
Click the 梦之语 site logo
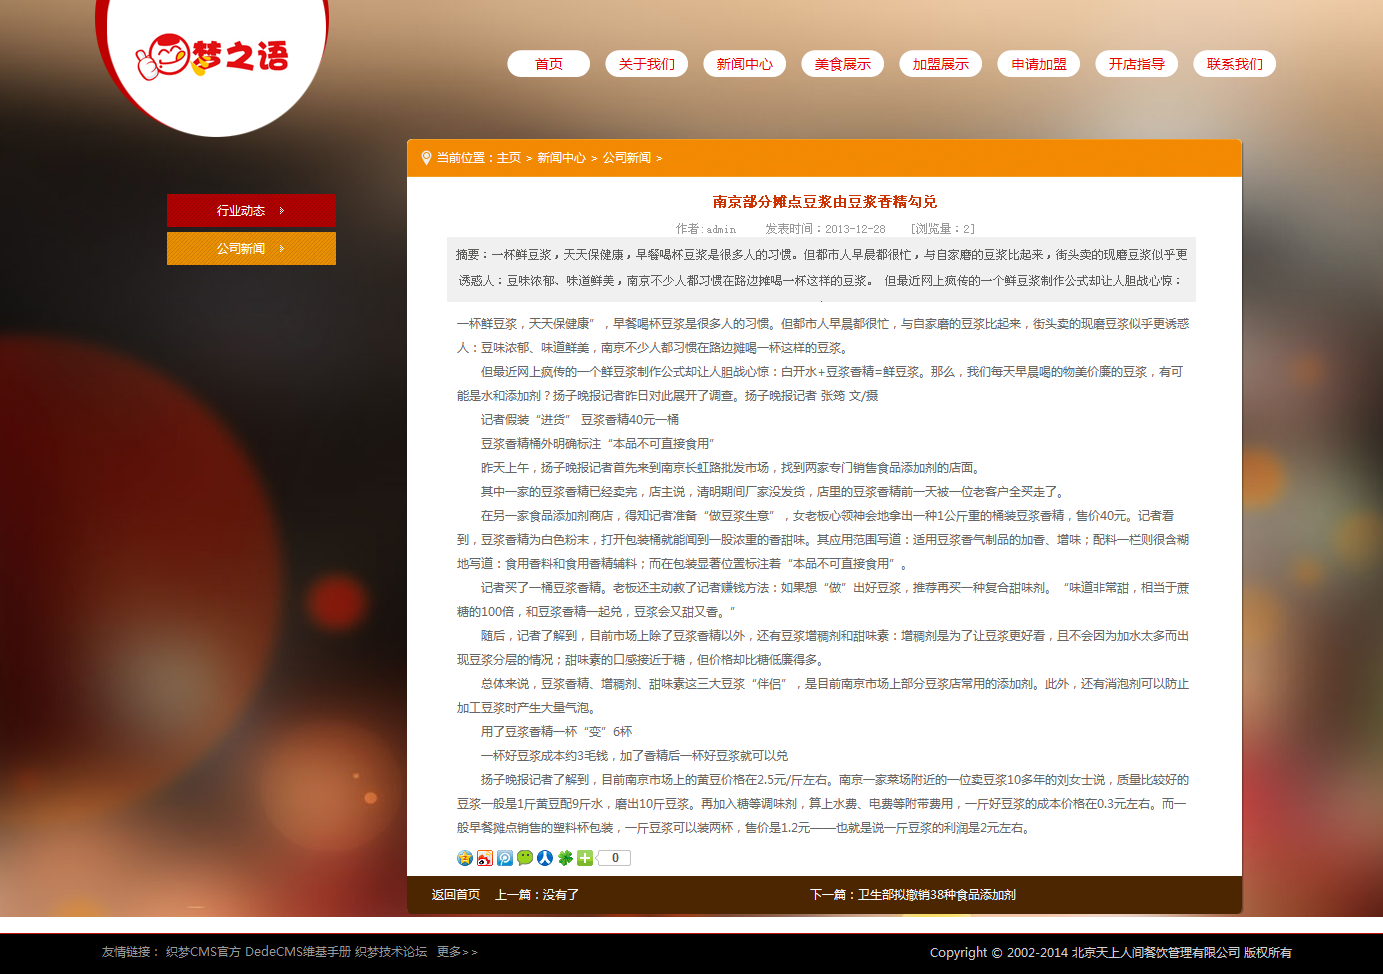tap(212, 58)
